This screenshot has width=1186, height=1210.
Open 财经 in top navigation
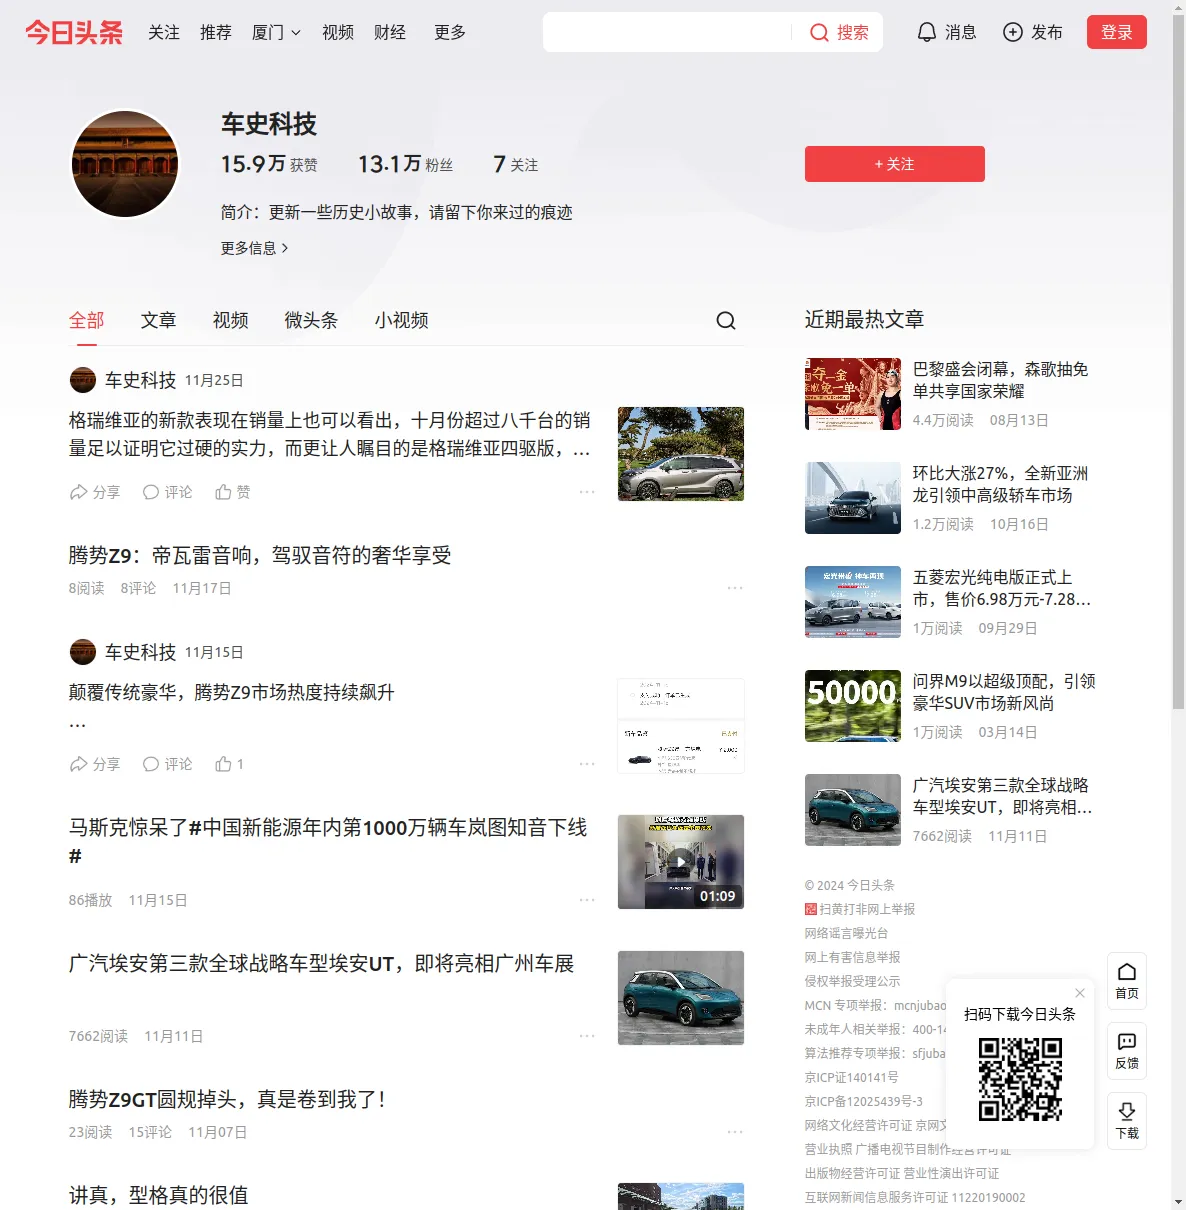coord(390,32)
